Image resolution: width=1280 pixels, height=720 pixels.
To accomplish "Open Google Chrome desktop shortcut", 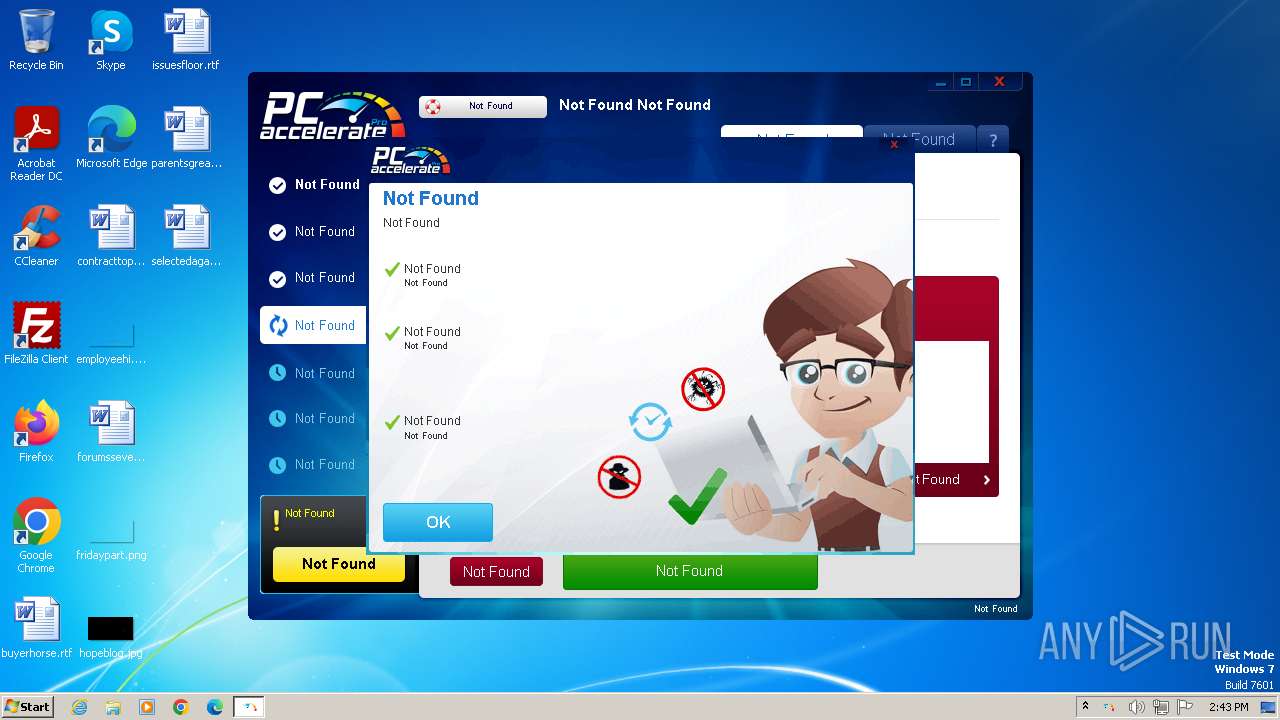I will [x=36, y=536].
